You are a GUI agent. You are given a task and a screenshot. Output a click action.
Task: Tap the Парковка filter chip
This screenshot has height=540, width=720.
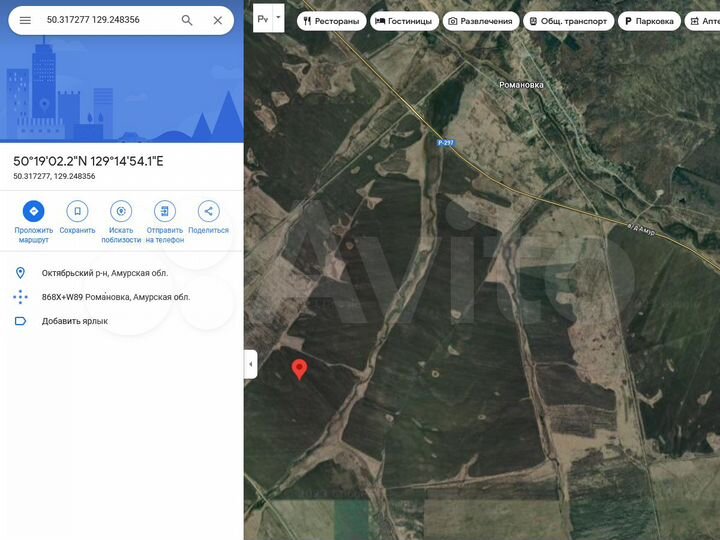(648, 21)
